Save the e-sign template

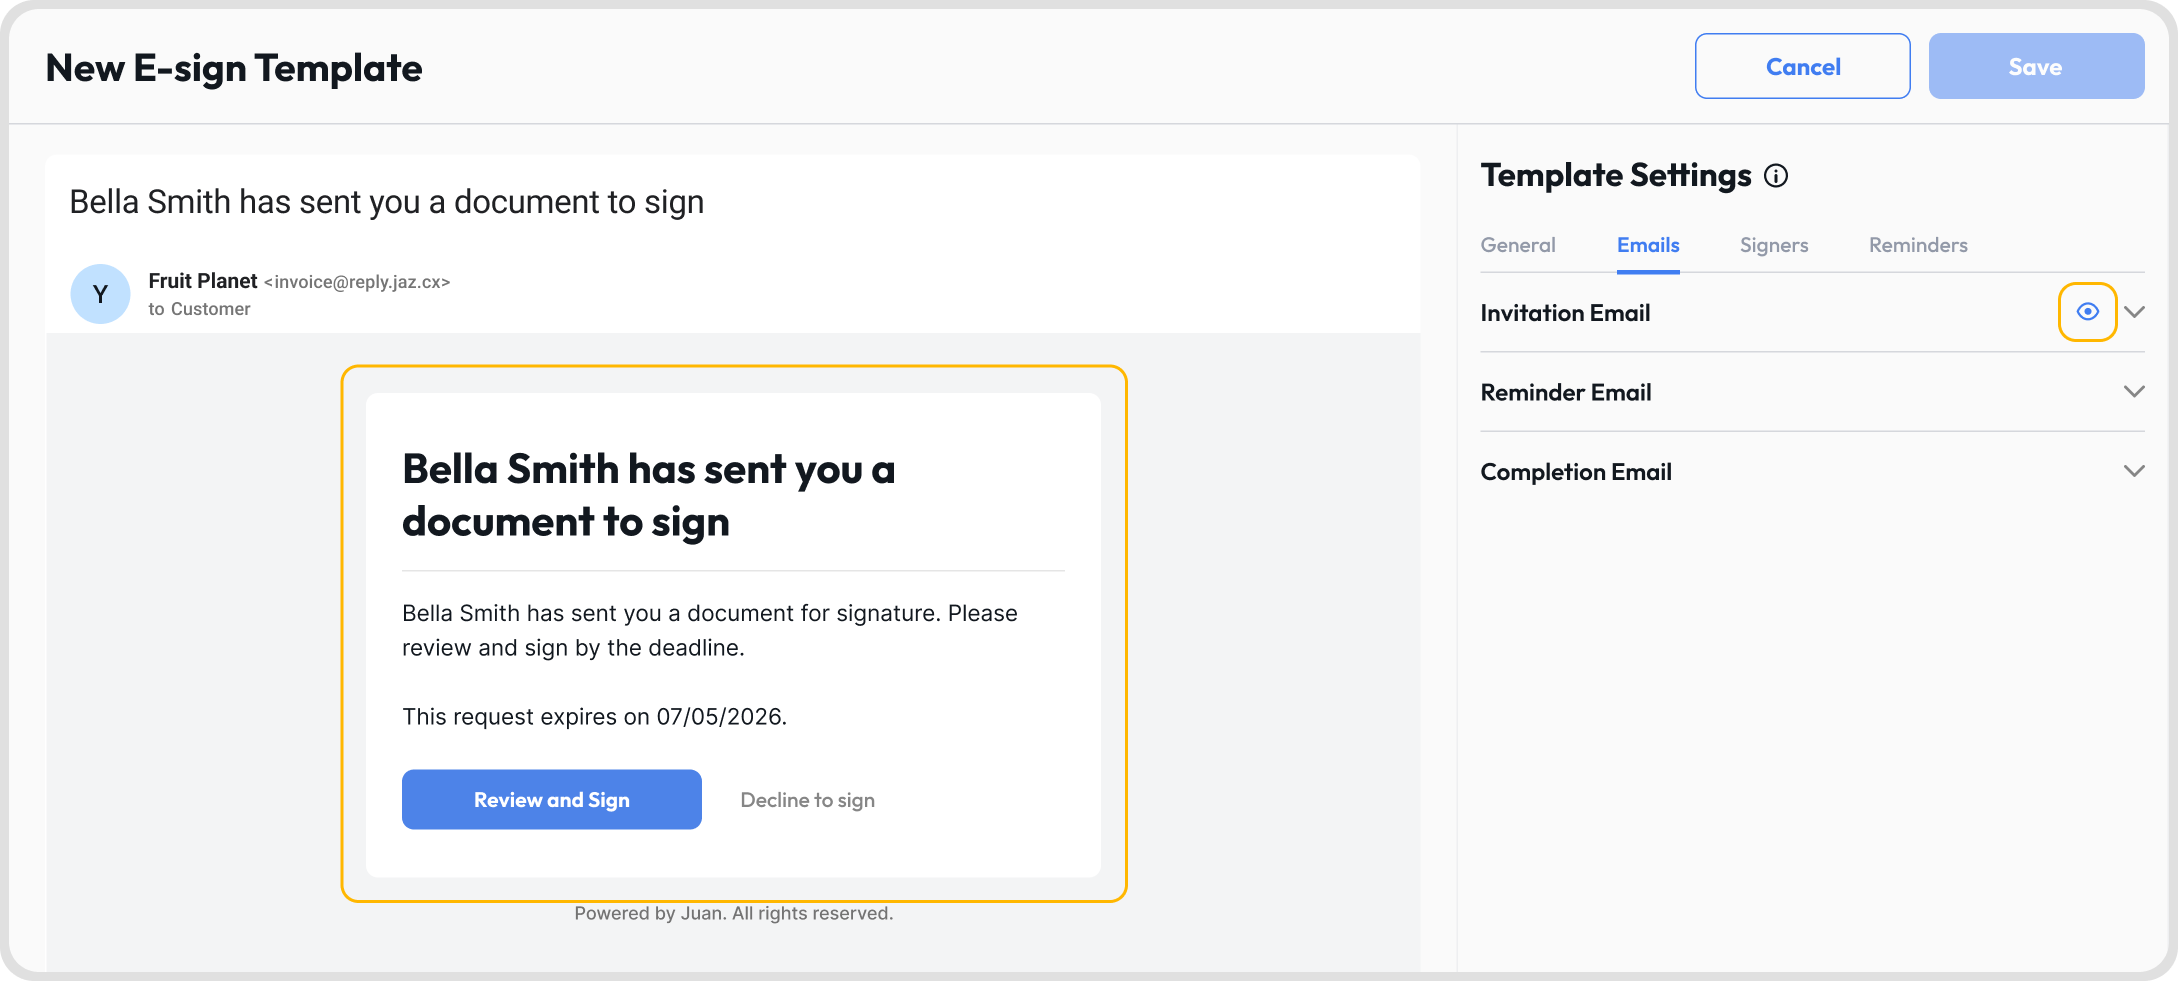pos(2036,66)
